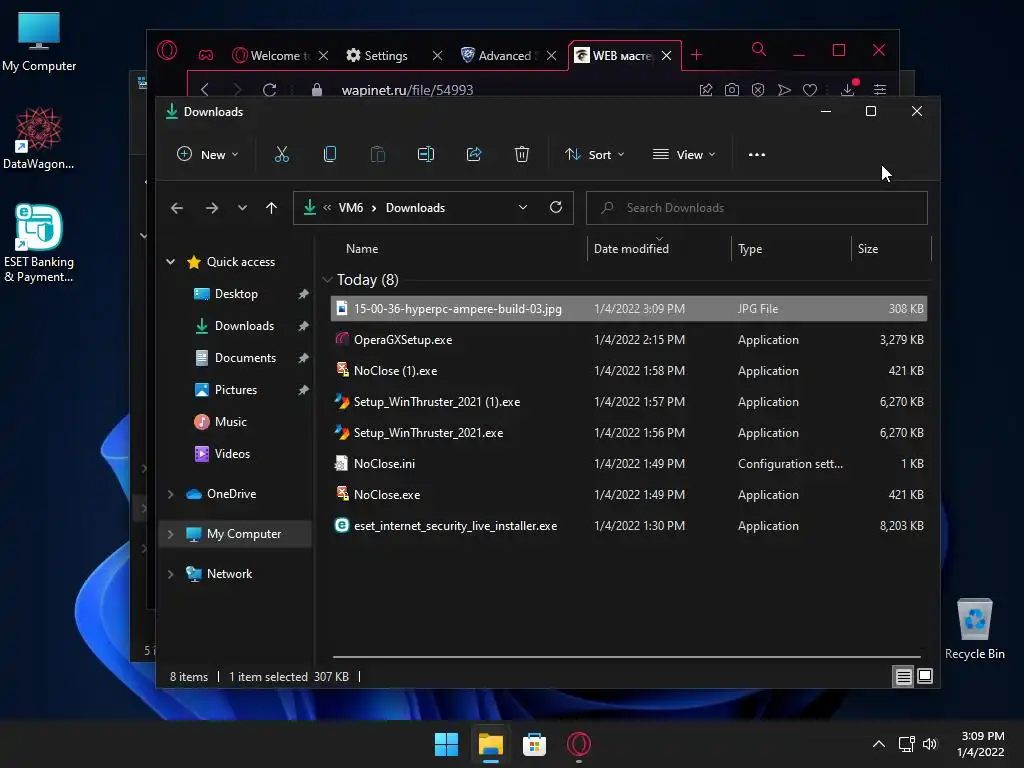Sort by Date modified column header
This screenshot has height=768, width=1024.
631,249
